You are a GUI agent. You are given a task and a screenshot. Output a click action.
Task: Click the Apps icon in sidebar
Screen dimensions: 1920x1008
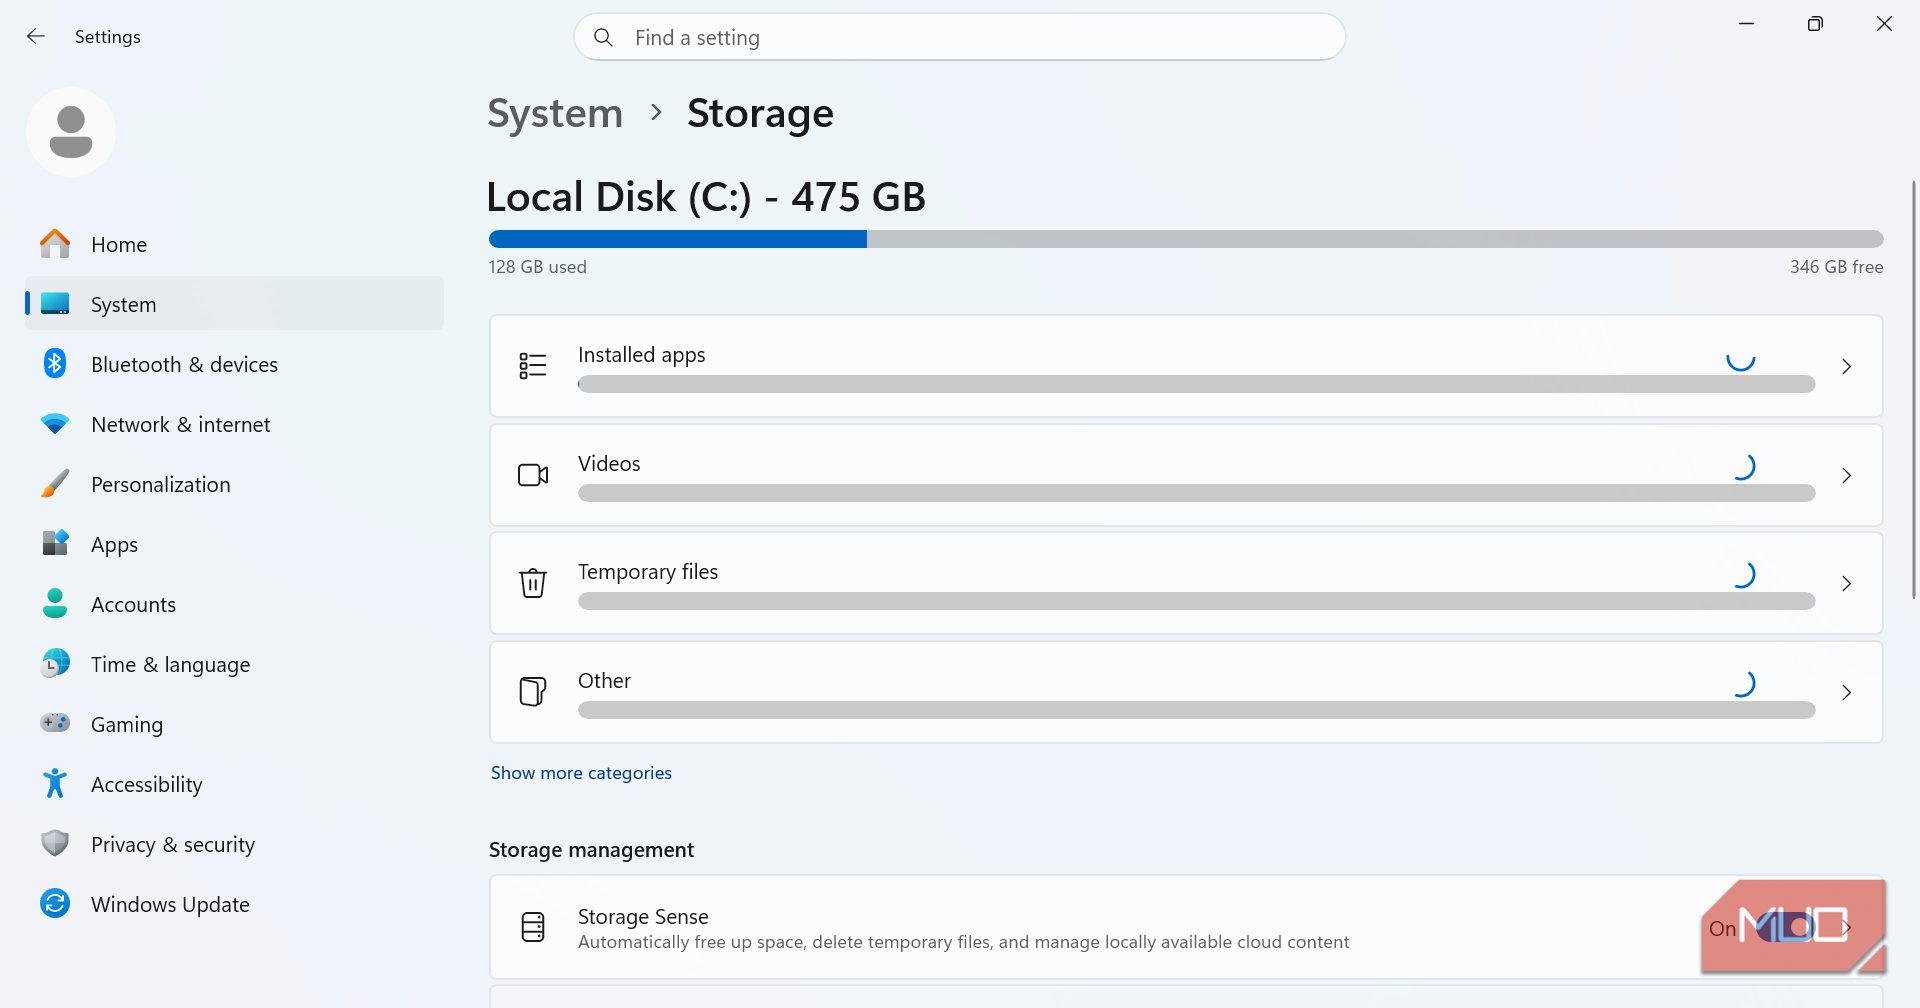[55, 543]
